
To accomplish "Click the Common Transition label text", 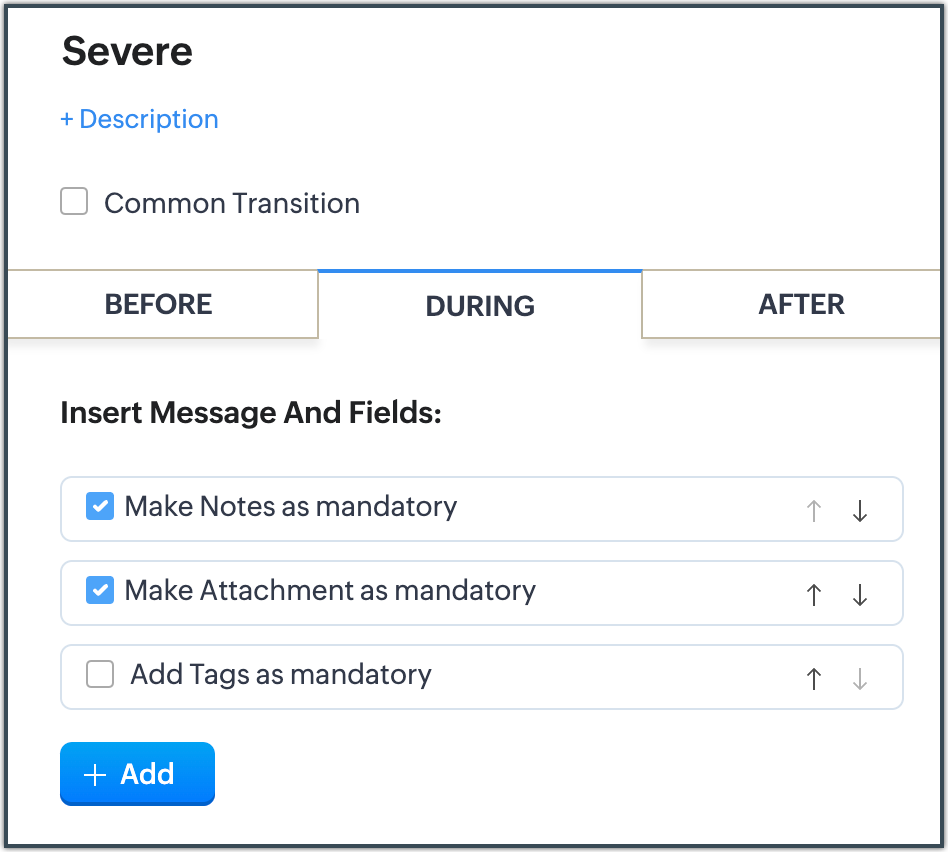I will [x=232, y=203].
